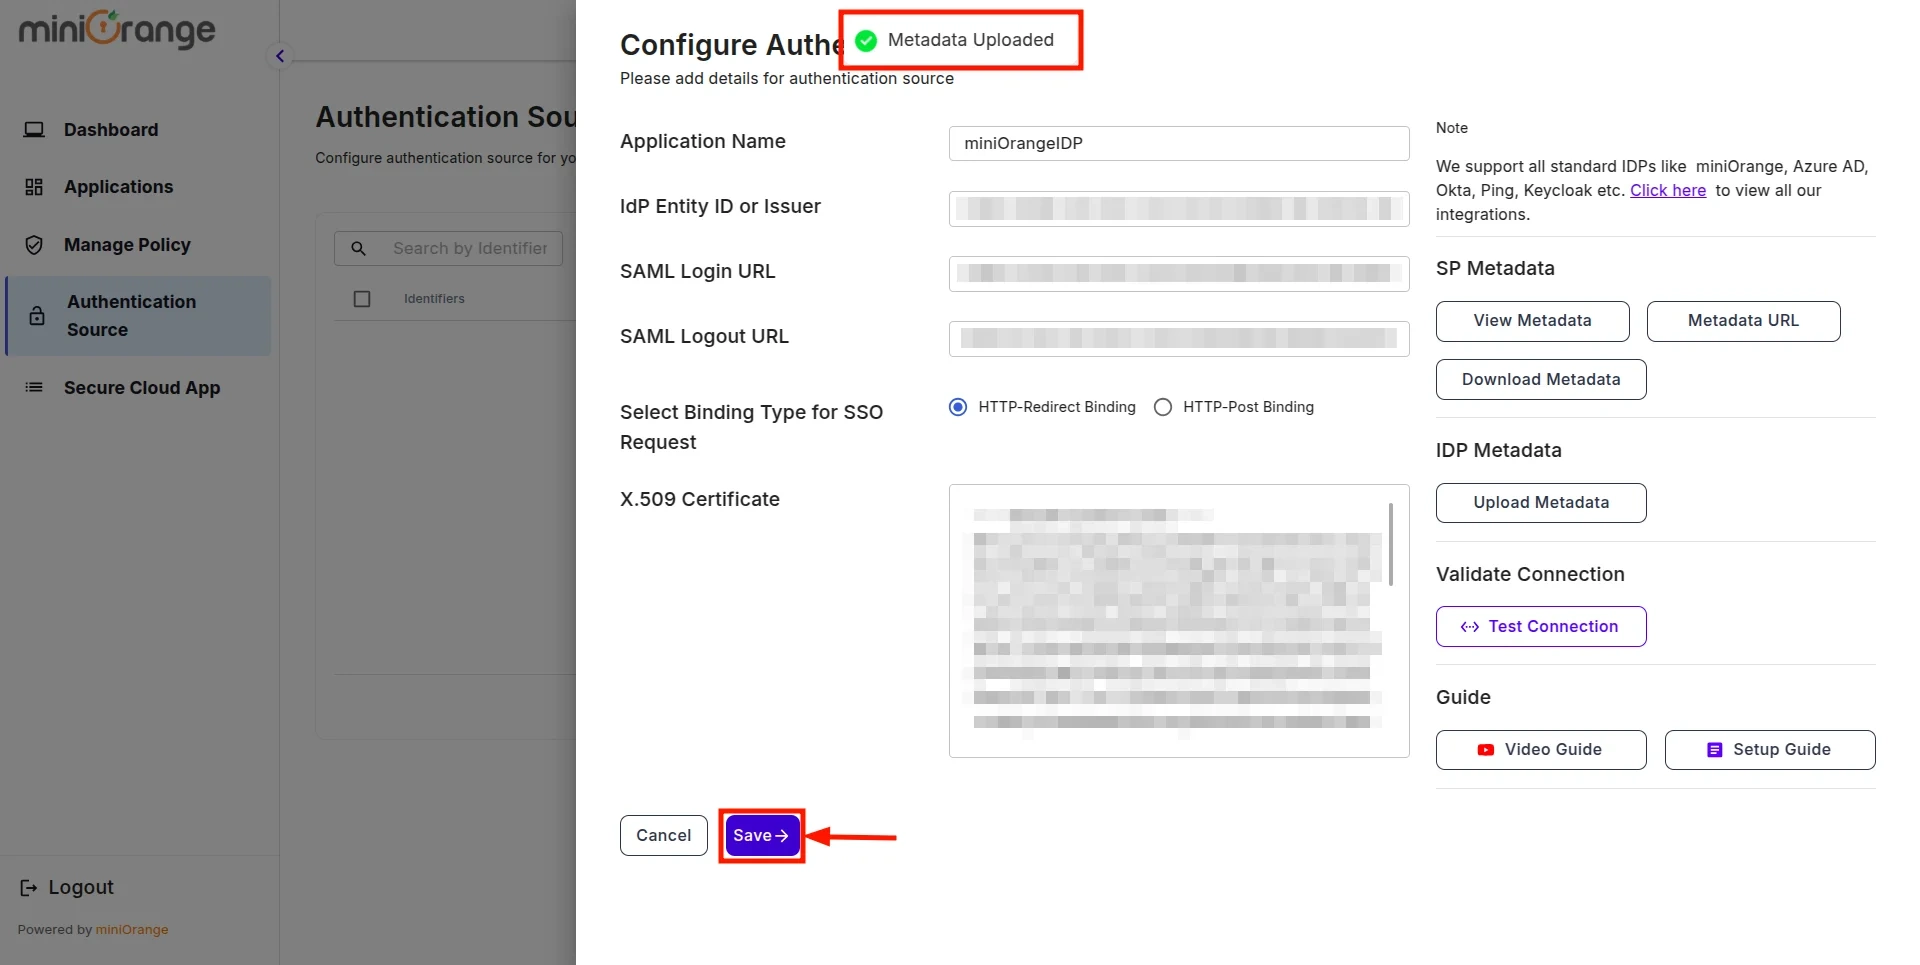Select HTTP-Post Binding radio button
Viewport: 1920px width, 965px height.
click(1162, 407)
